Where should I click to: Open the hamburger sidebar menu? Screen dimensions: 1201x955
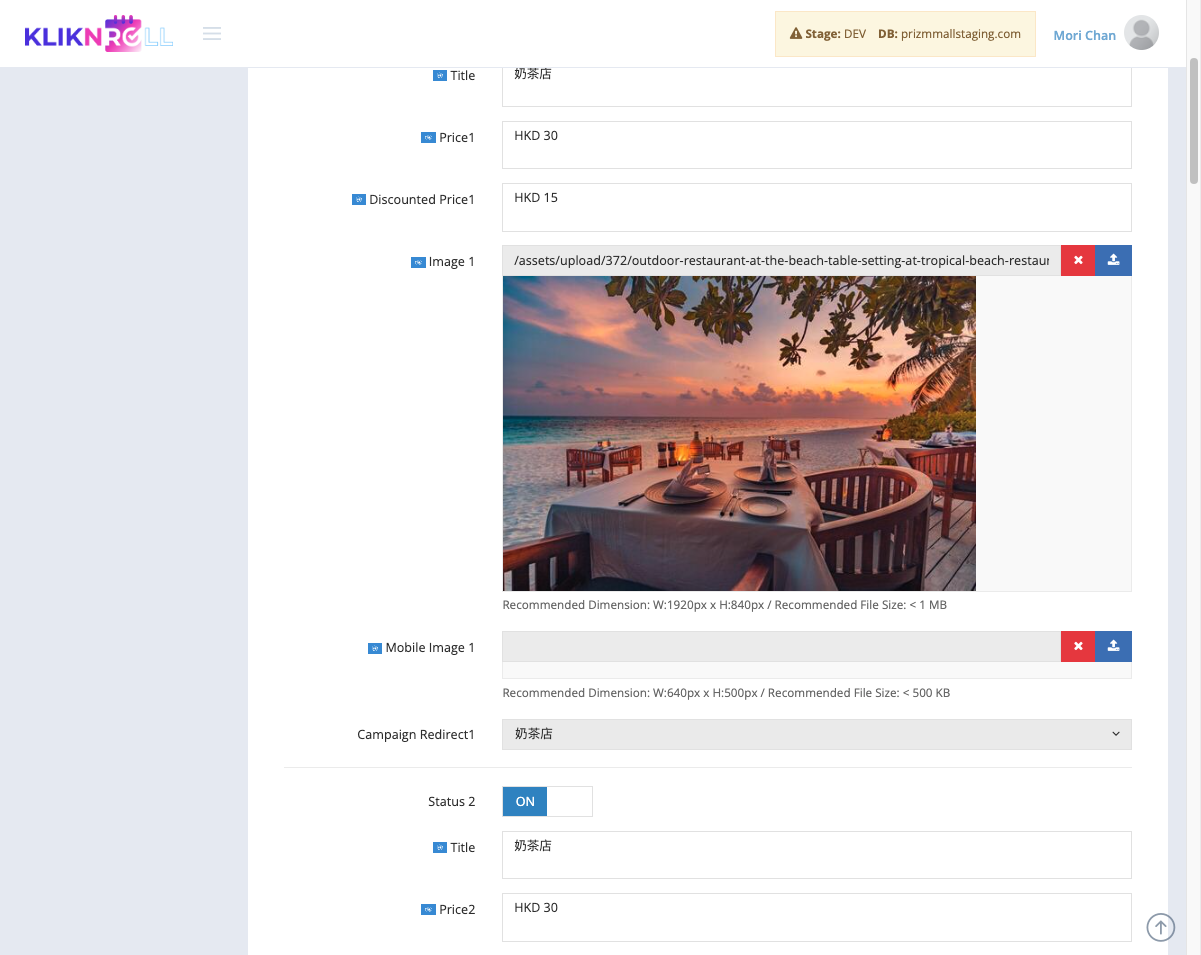click(x=212, y=34)
